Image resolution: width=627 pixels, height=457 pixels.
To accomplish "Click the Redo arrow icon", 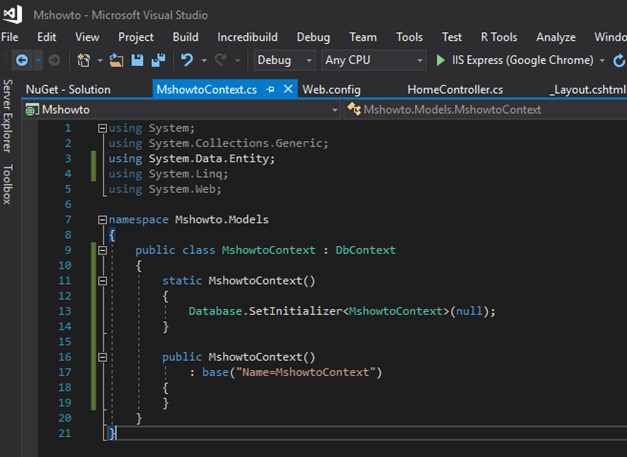I will (221, 60).
